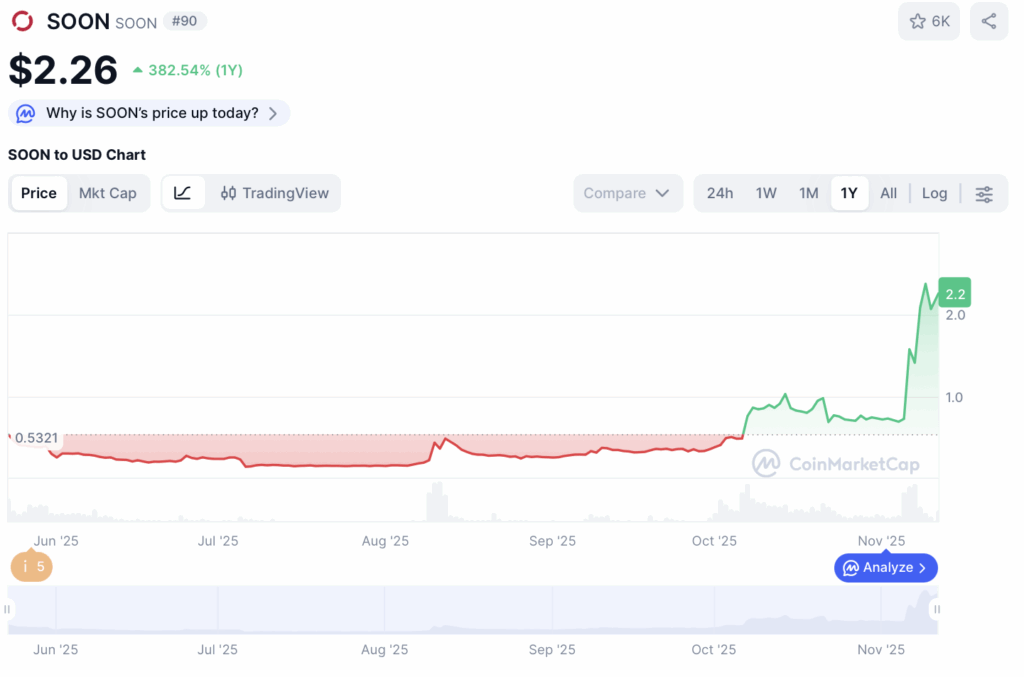
Task: Open chart settings sliders icon
Action: 984,194
